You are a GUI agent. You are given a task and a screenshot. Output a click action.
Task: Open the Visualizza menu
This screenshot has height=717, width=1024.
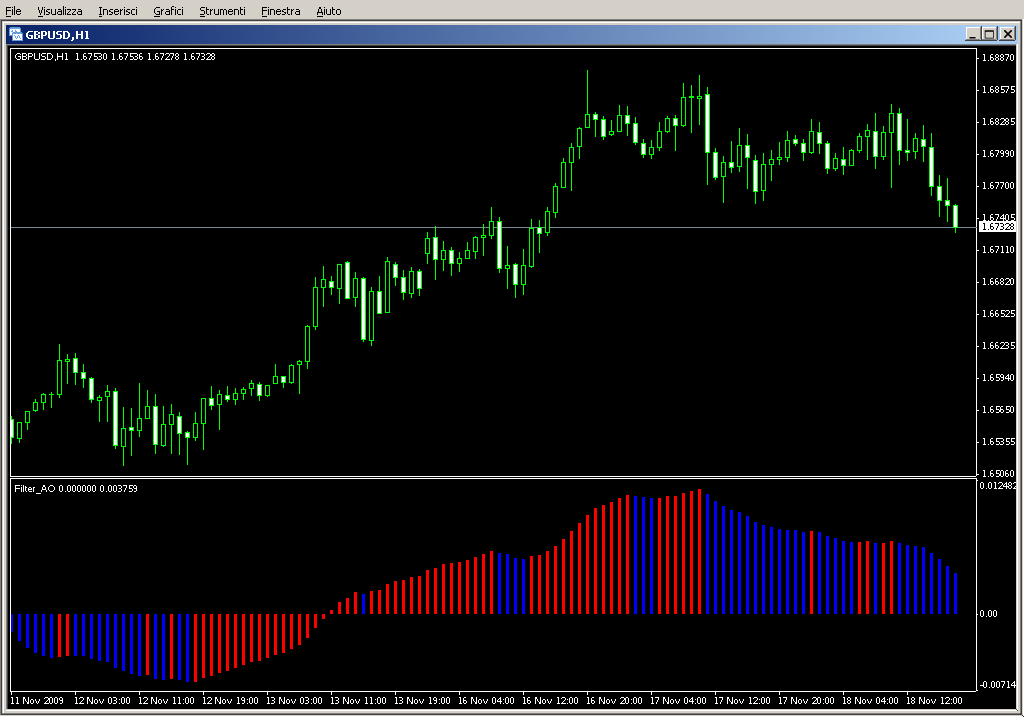tap(59, 11)
